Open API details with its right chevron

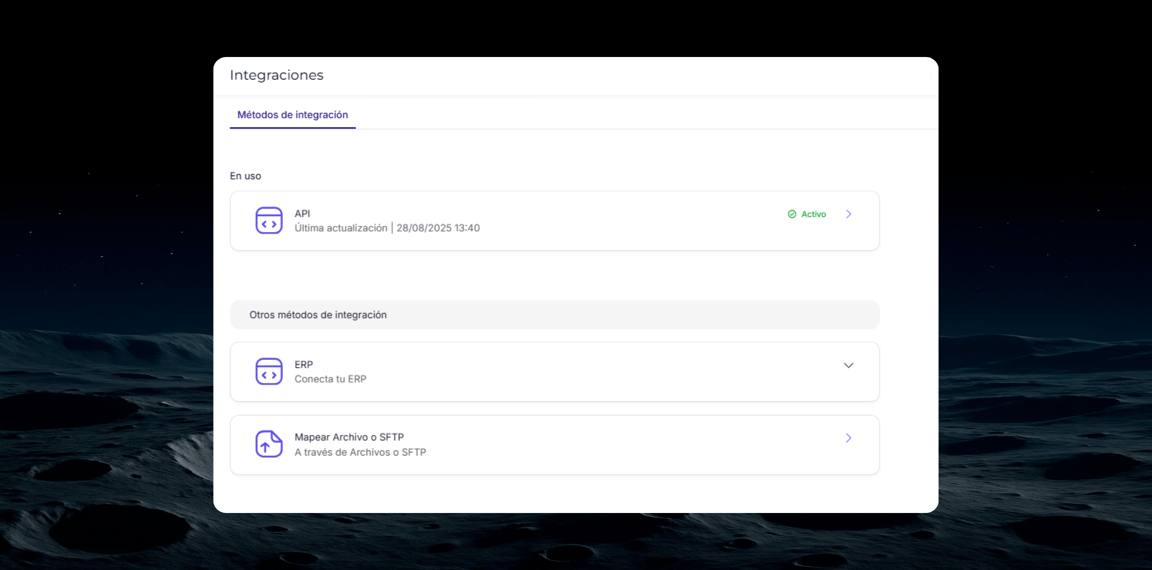point(848,214)
